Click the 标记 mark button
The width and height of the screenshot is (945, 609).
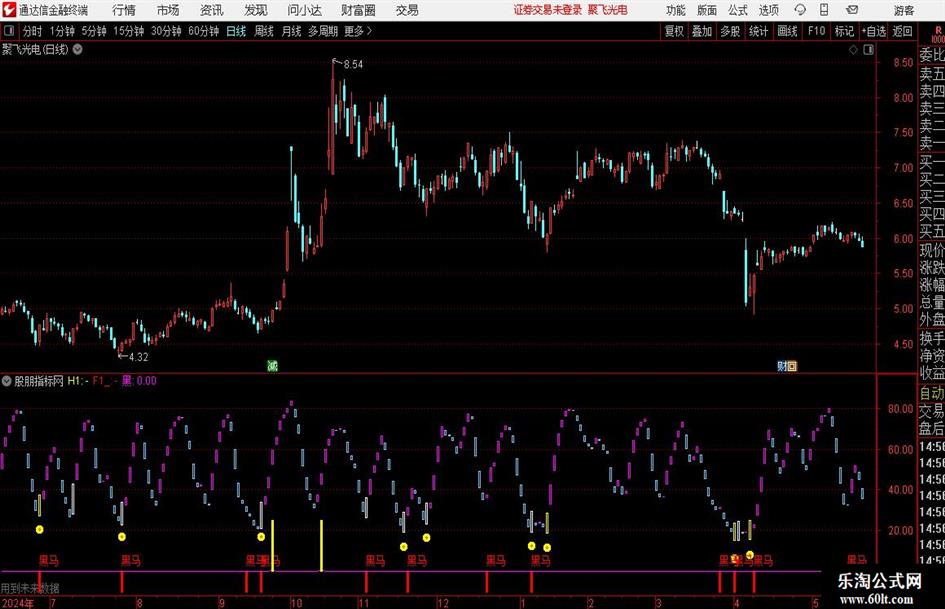coord(844,31)
